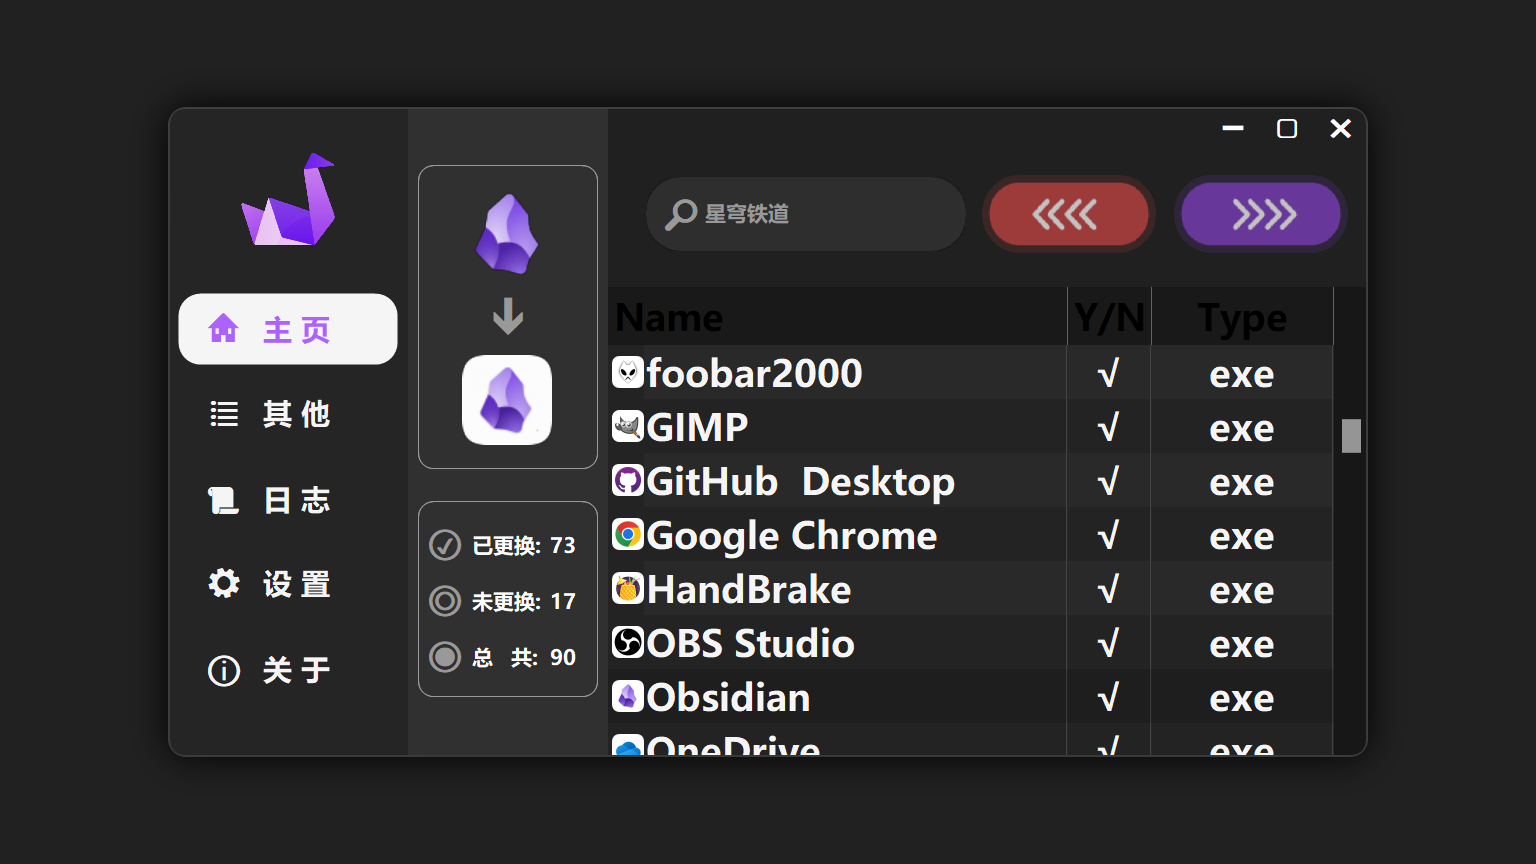Open the 其他 other page
This screenshot has width=1536, height=864.
(x=288, y=414)
